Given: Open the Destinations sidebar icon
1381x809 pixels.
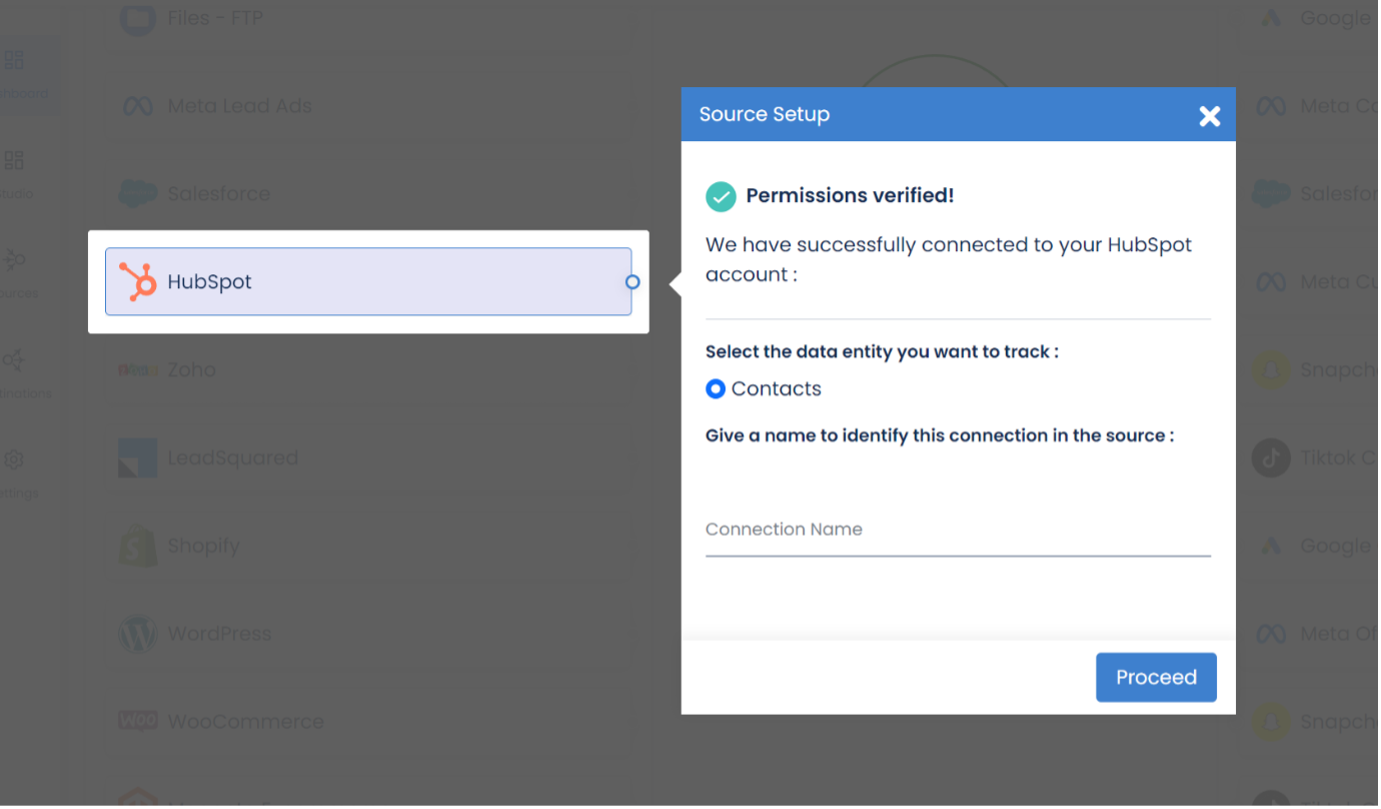Looking at the screenshot, I should (x=13, y=361).
